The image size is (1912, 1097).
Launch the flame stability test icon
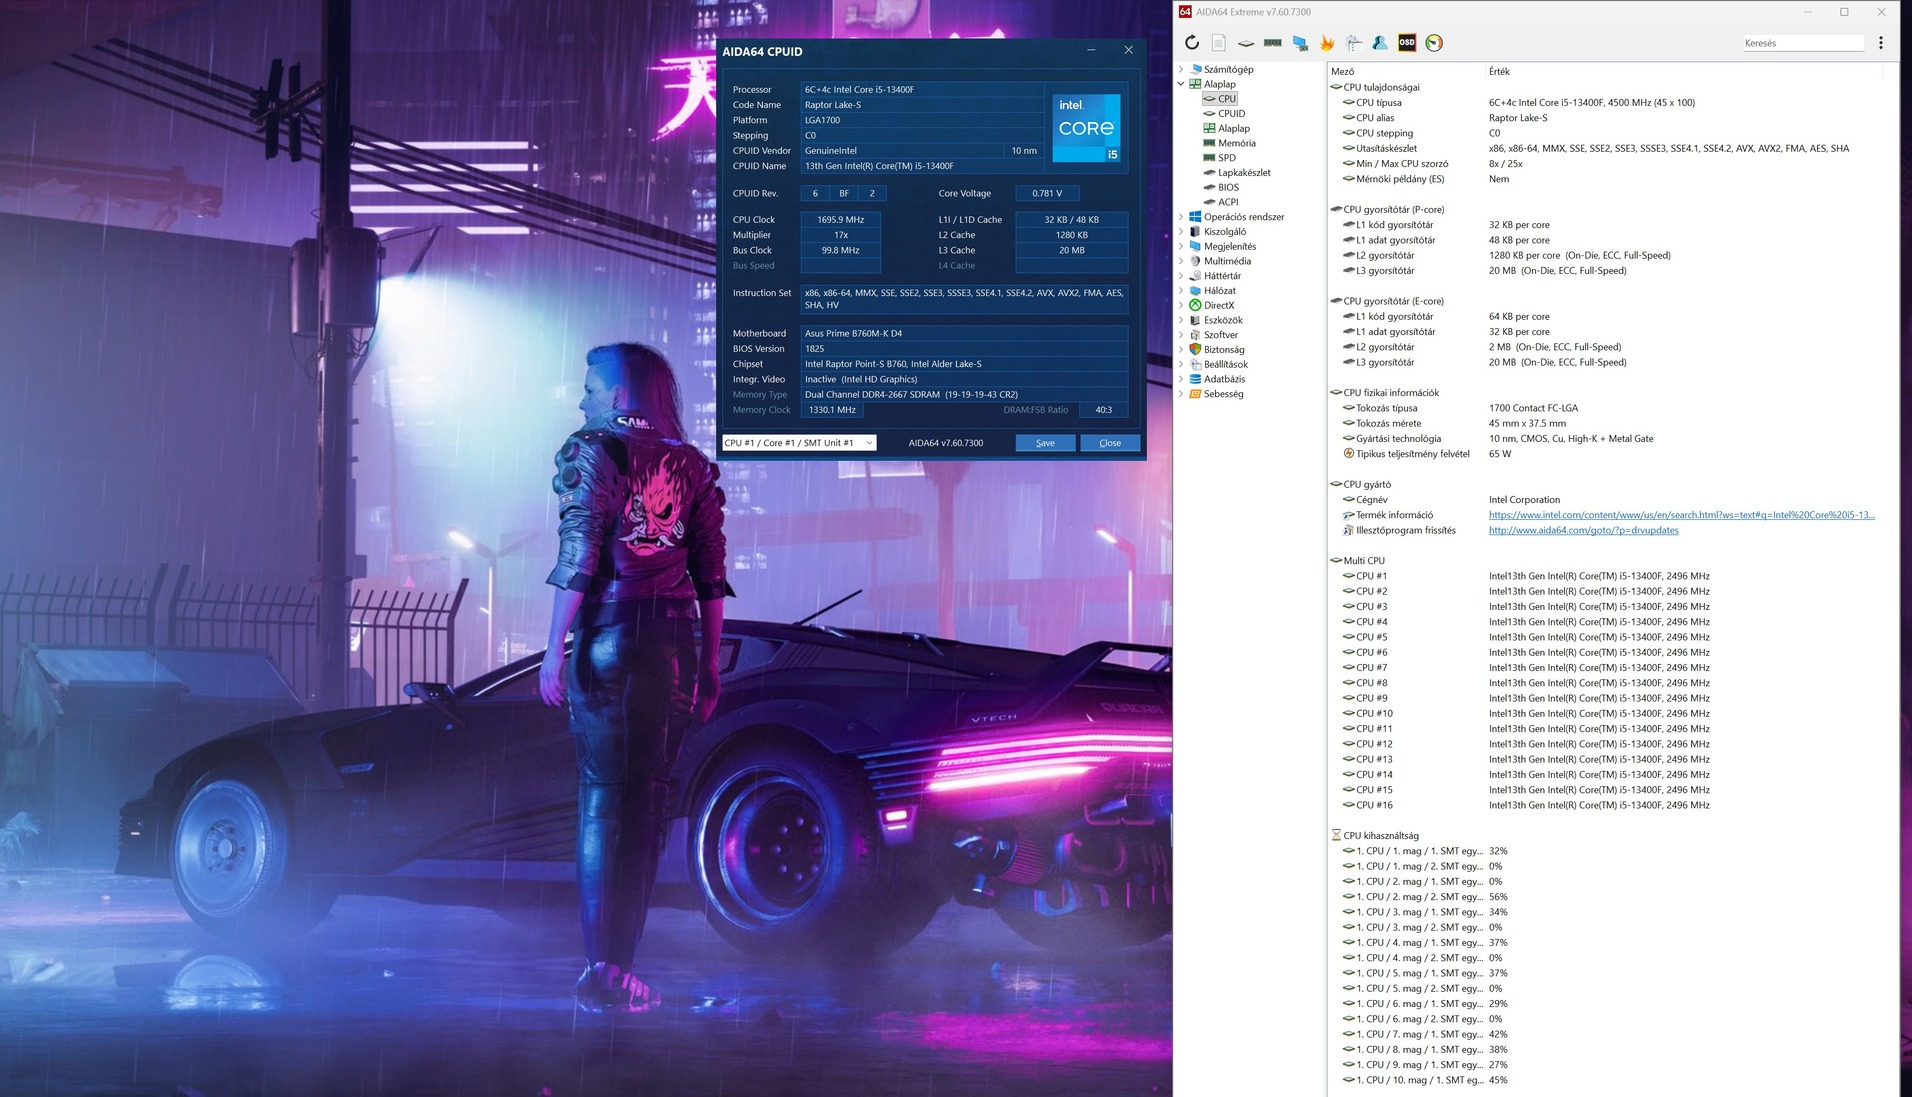pyautogui.click(x=1327, y=43)
